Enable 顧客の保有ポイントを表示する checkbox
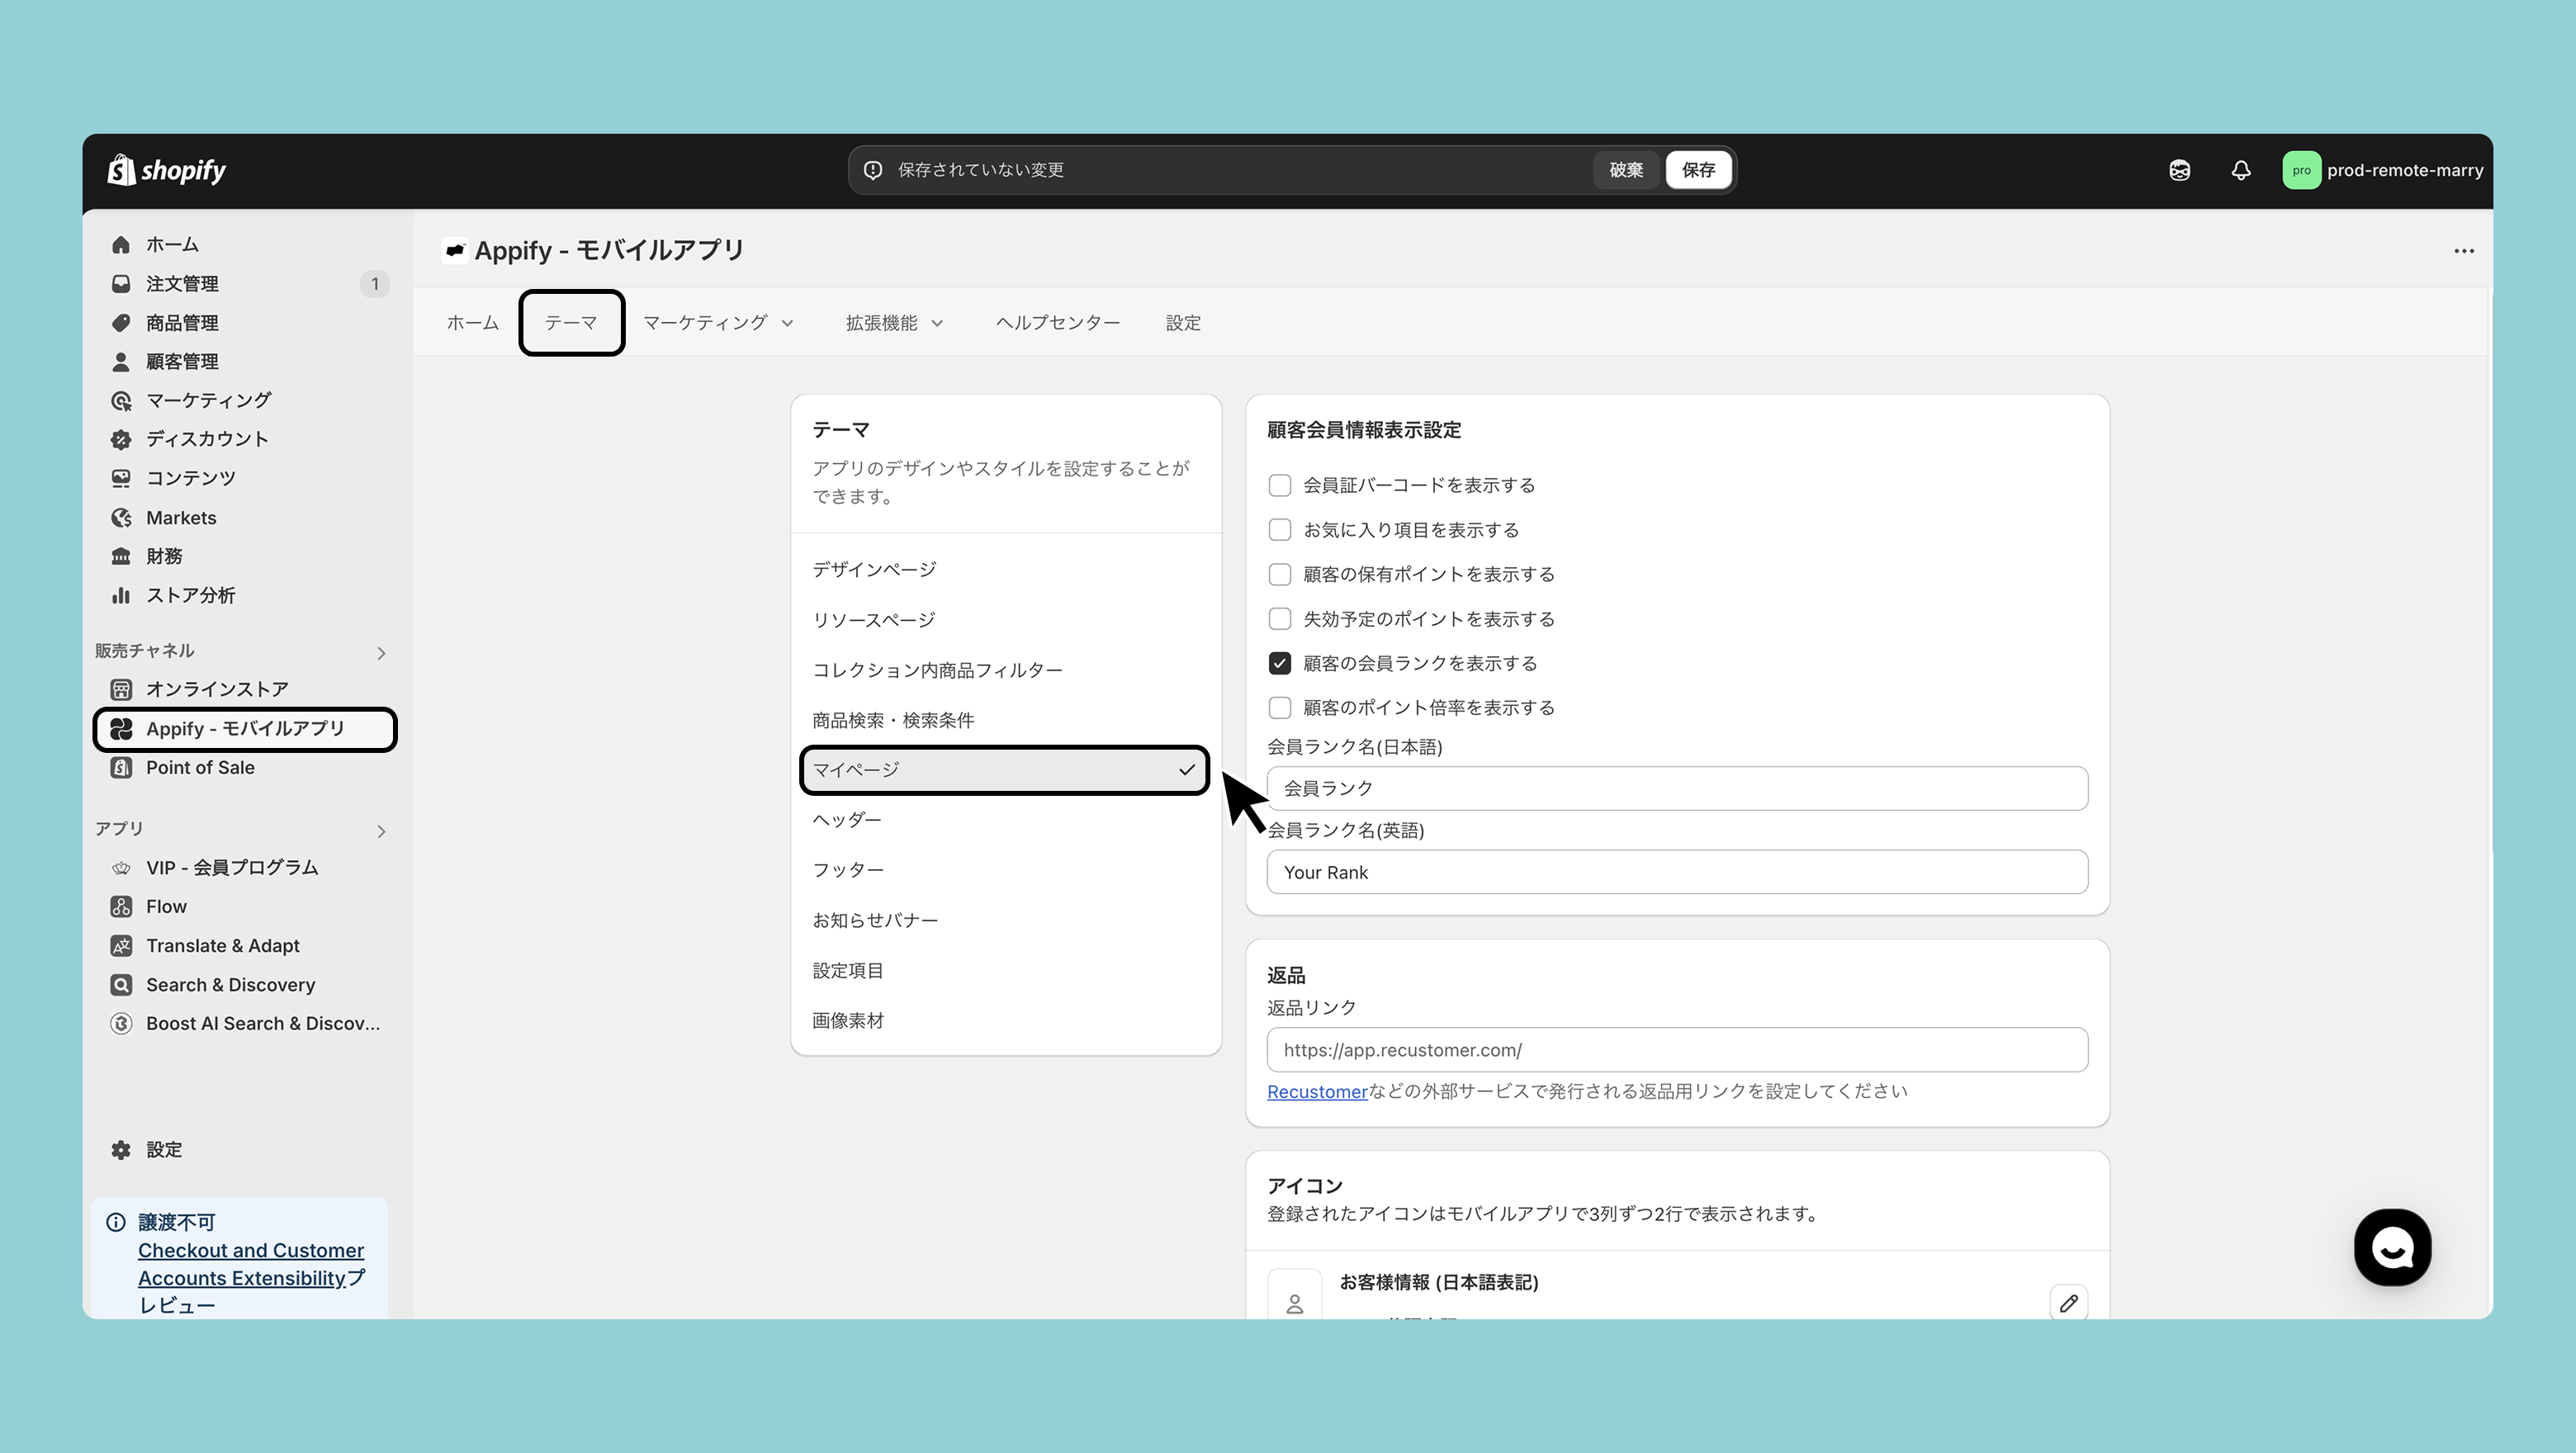The height and width of the screenshot is (1453, 2576). coord(1280,574)
